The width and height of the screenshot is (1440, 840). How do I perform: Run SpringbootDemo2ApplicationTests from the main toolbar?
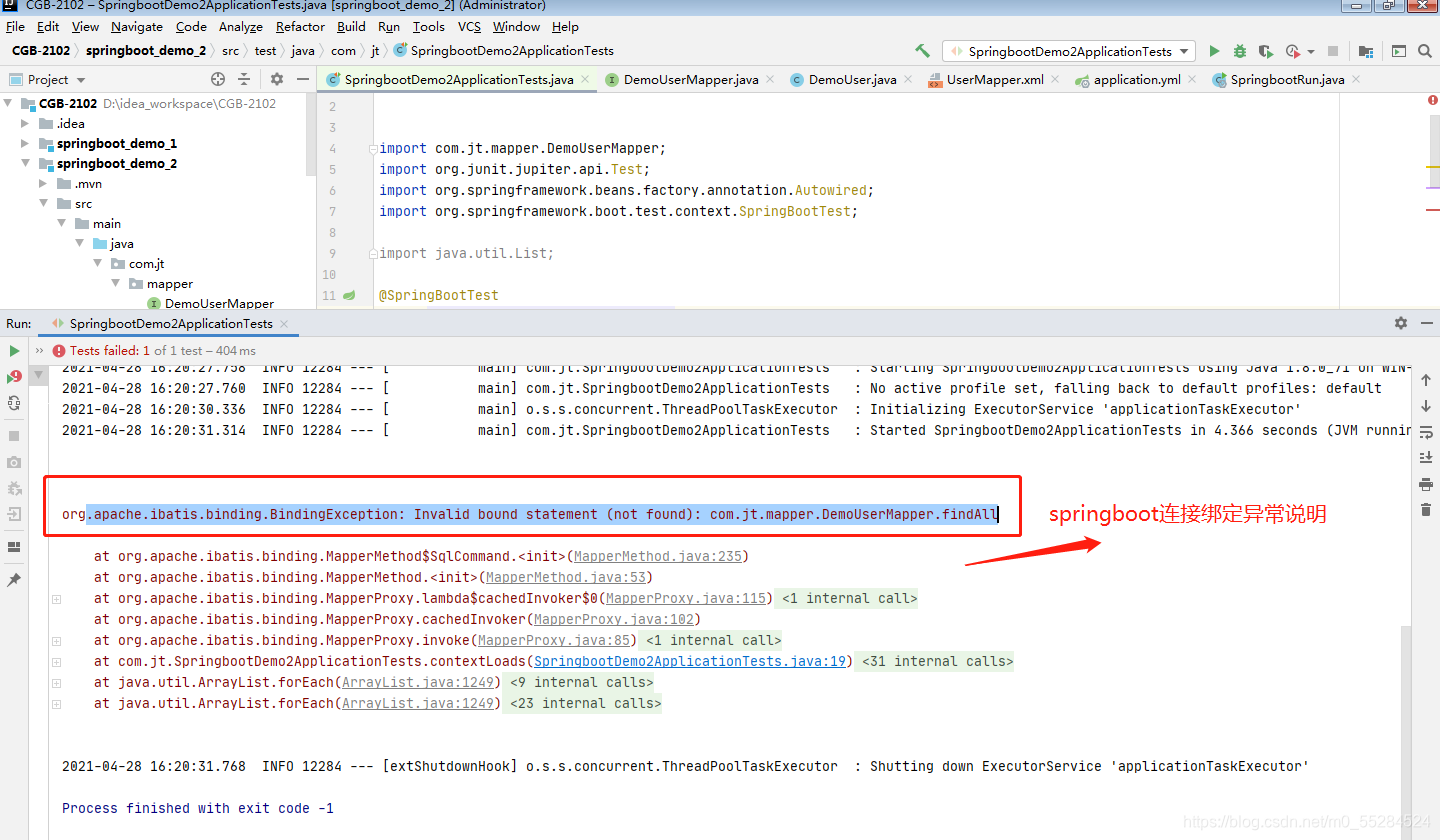point(1214,51)
